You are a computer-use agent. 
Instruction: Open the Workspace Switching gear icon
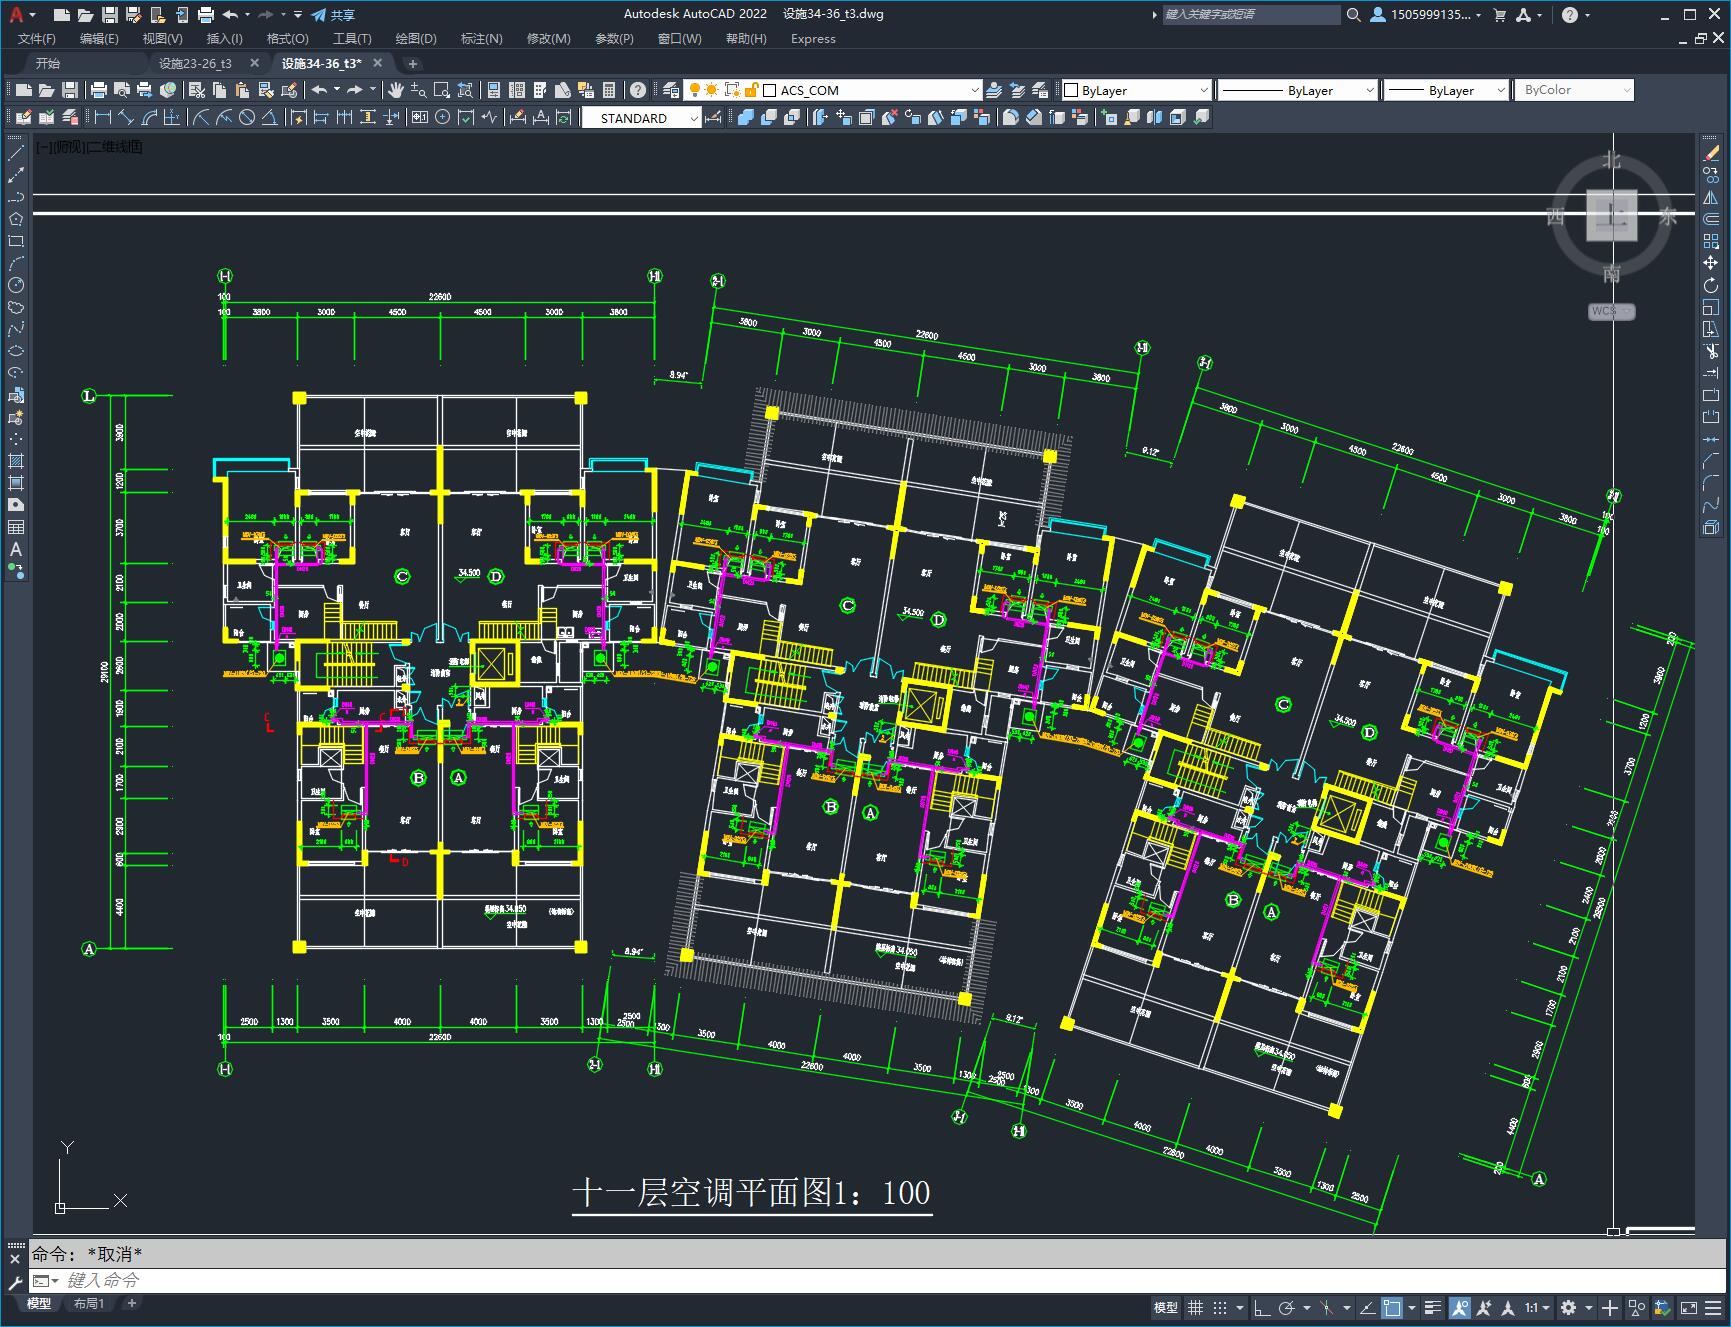click(x=1568, y=1307)
